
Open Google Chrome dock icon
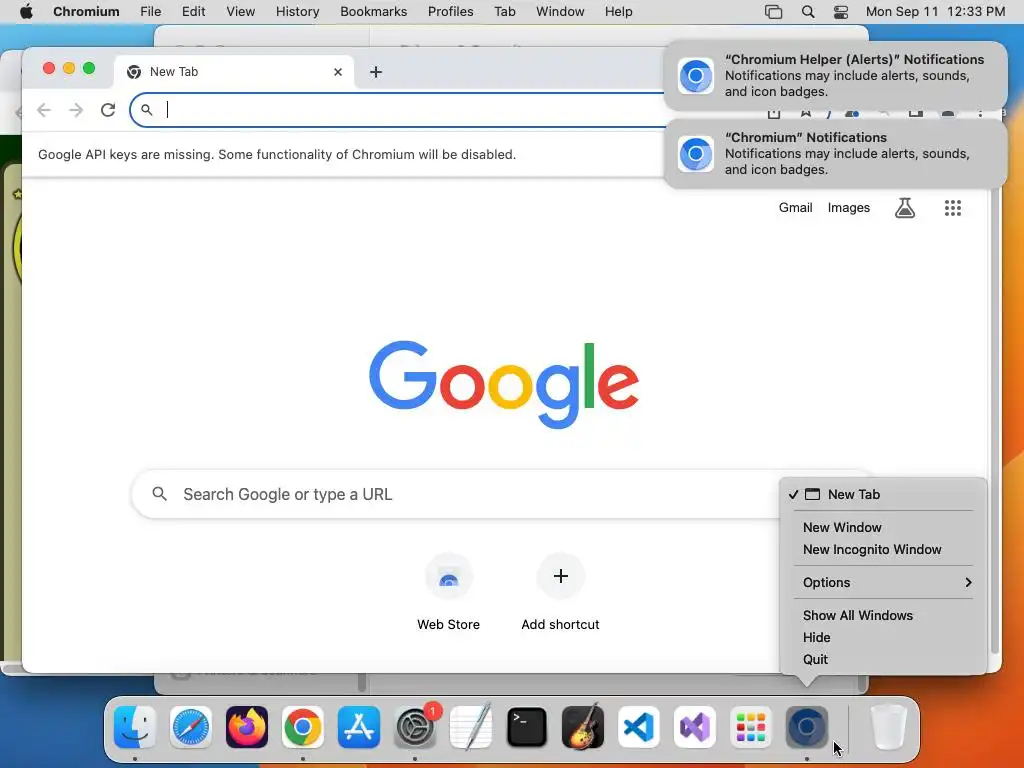[x=302, y=726]
